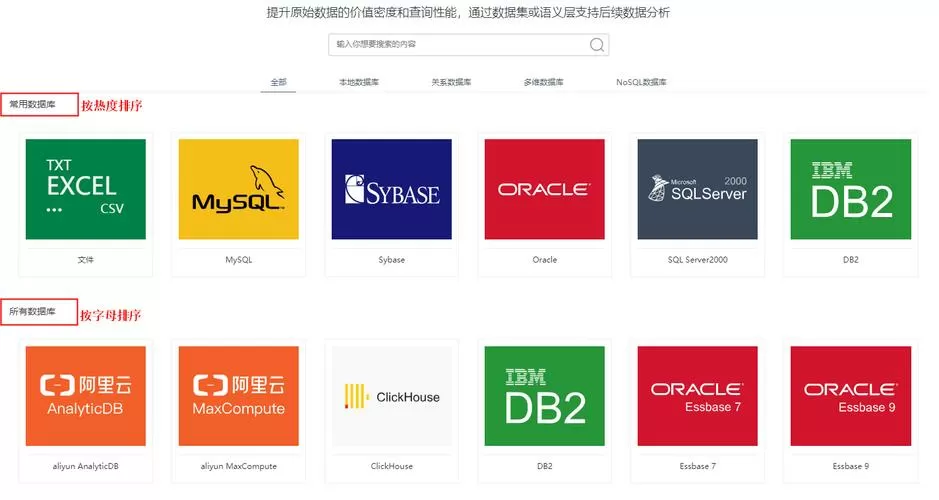The height and width of the screenshot is (500, 939).
Task: Open the aliyun AnalyticDB tile
Action: point(86,396)
